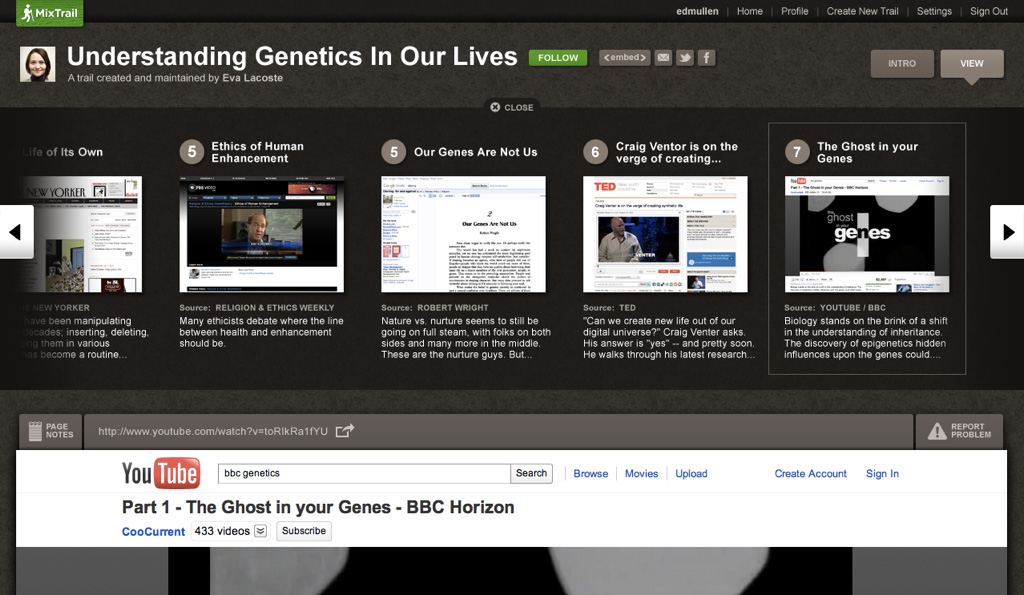Click the YouTube Search button
Screen dimensions: 1024x595
click(531, 474)
